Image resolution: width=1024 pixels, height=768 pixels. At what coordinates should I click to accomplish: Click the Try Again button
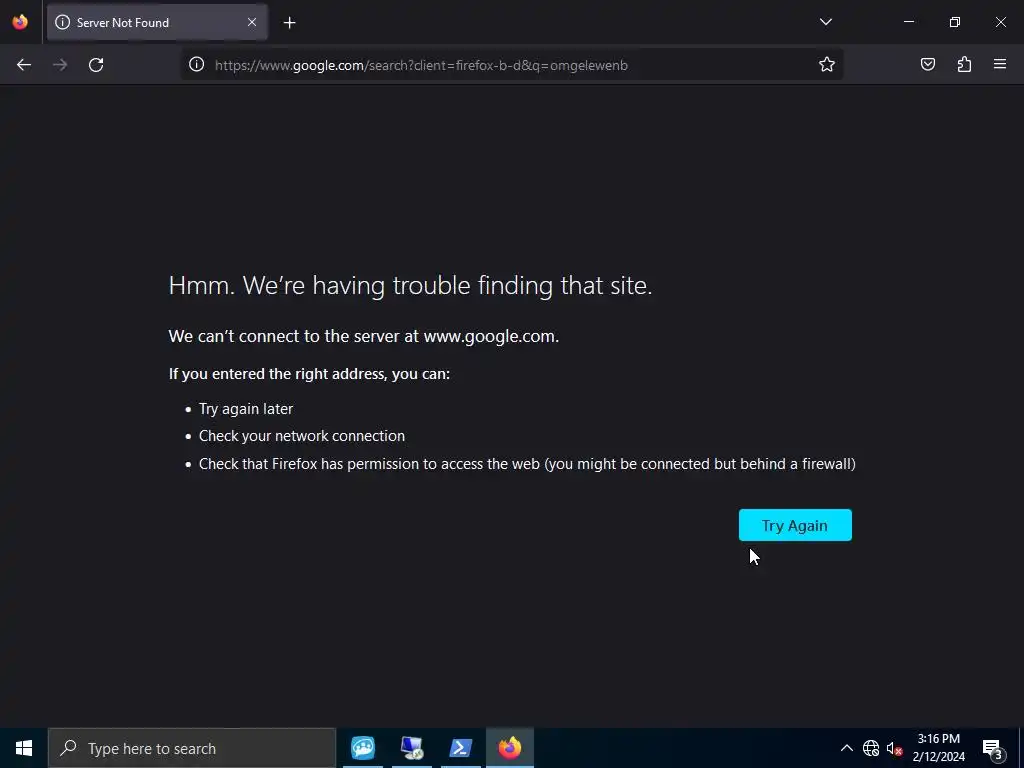tap(795, 525)
